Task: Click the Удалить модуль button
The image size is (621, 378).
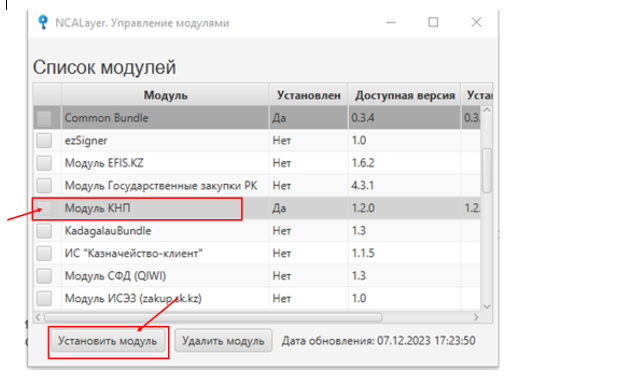Action: tap(223, 341)
